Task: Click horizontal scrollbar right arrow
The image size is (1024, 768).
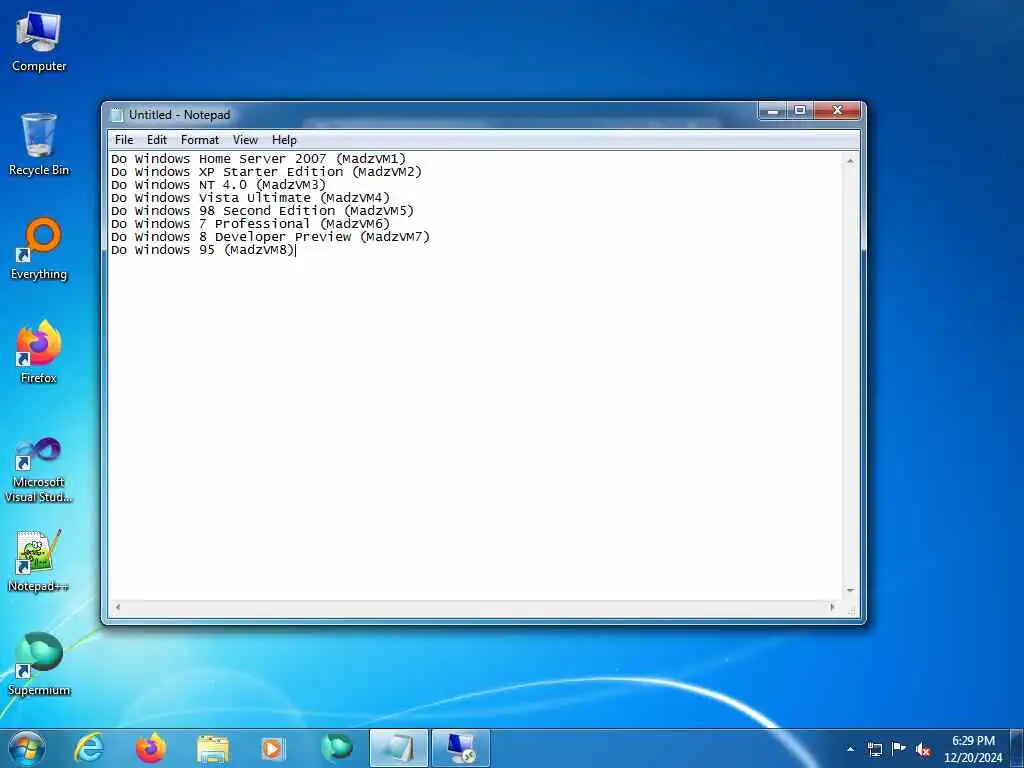Action: point(832,607)
